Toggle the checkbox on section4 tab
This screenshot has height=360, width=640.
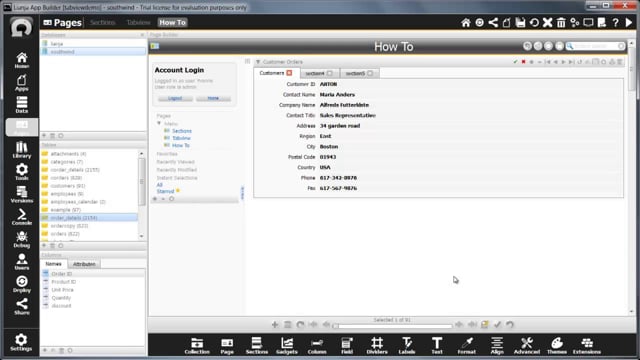click(x=330, y=73)
